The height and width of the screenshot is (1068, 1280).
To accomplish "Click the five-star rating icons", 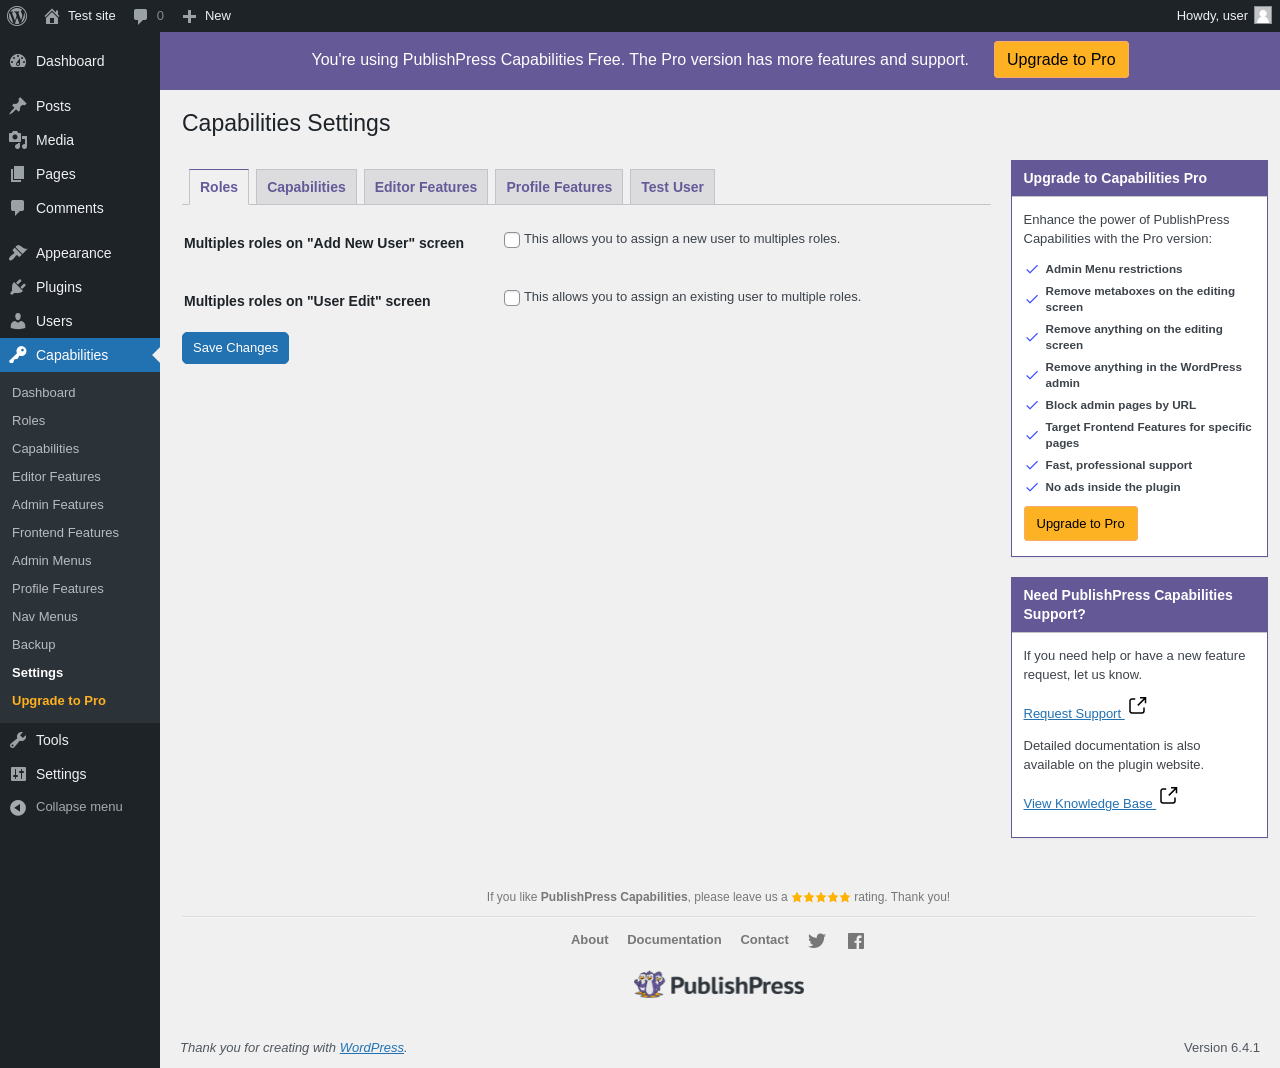I will [821, 897].
